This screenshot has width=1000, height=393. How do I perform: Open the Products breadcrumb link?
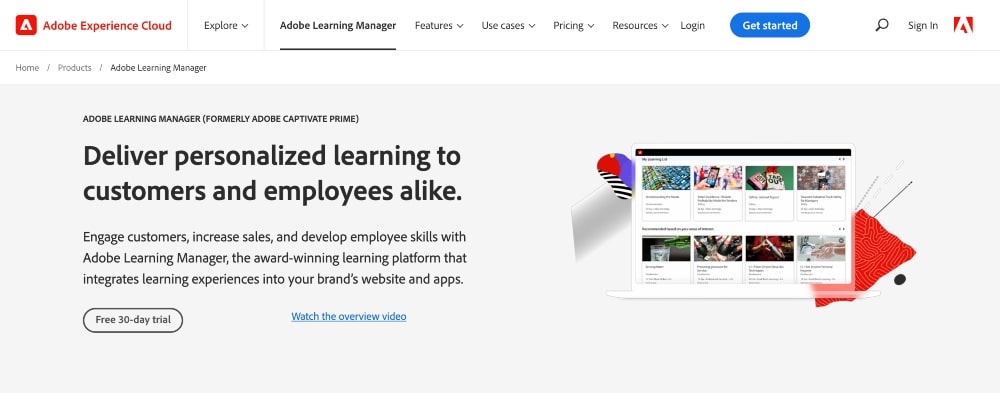pos(75,68)
